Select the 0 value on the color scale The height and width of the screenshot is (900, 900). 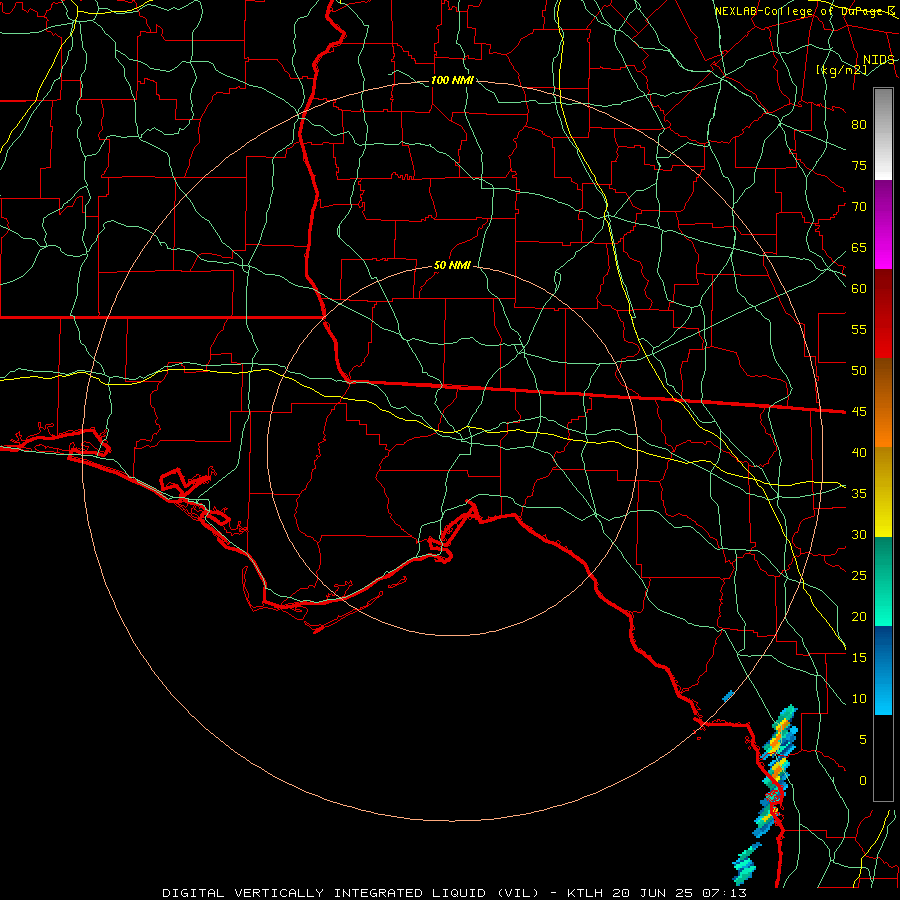pyautogui.click(x=863, y=781)
